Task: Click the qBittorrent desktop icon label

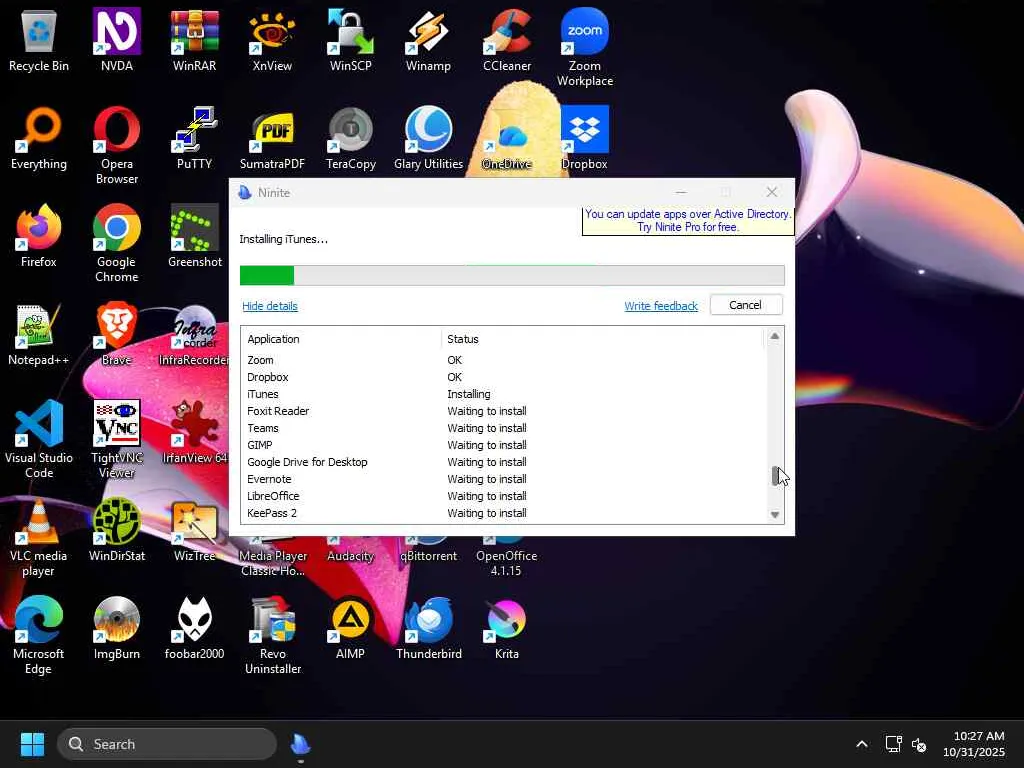Action: [428, 556]
